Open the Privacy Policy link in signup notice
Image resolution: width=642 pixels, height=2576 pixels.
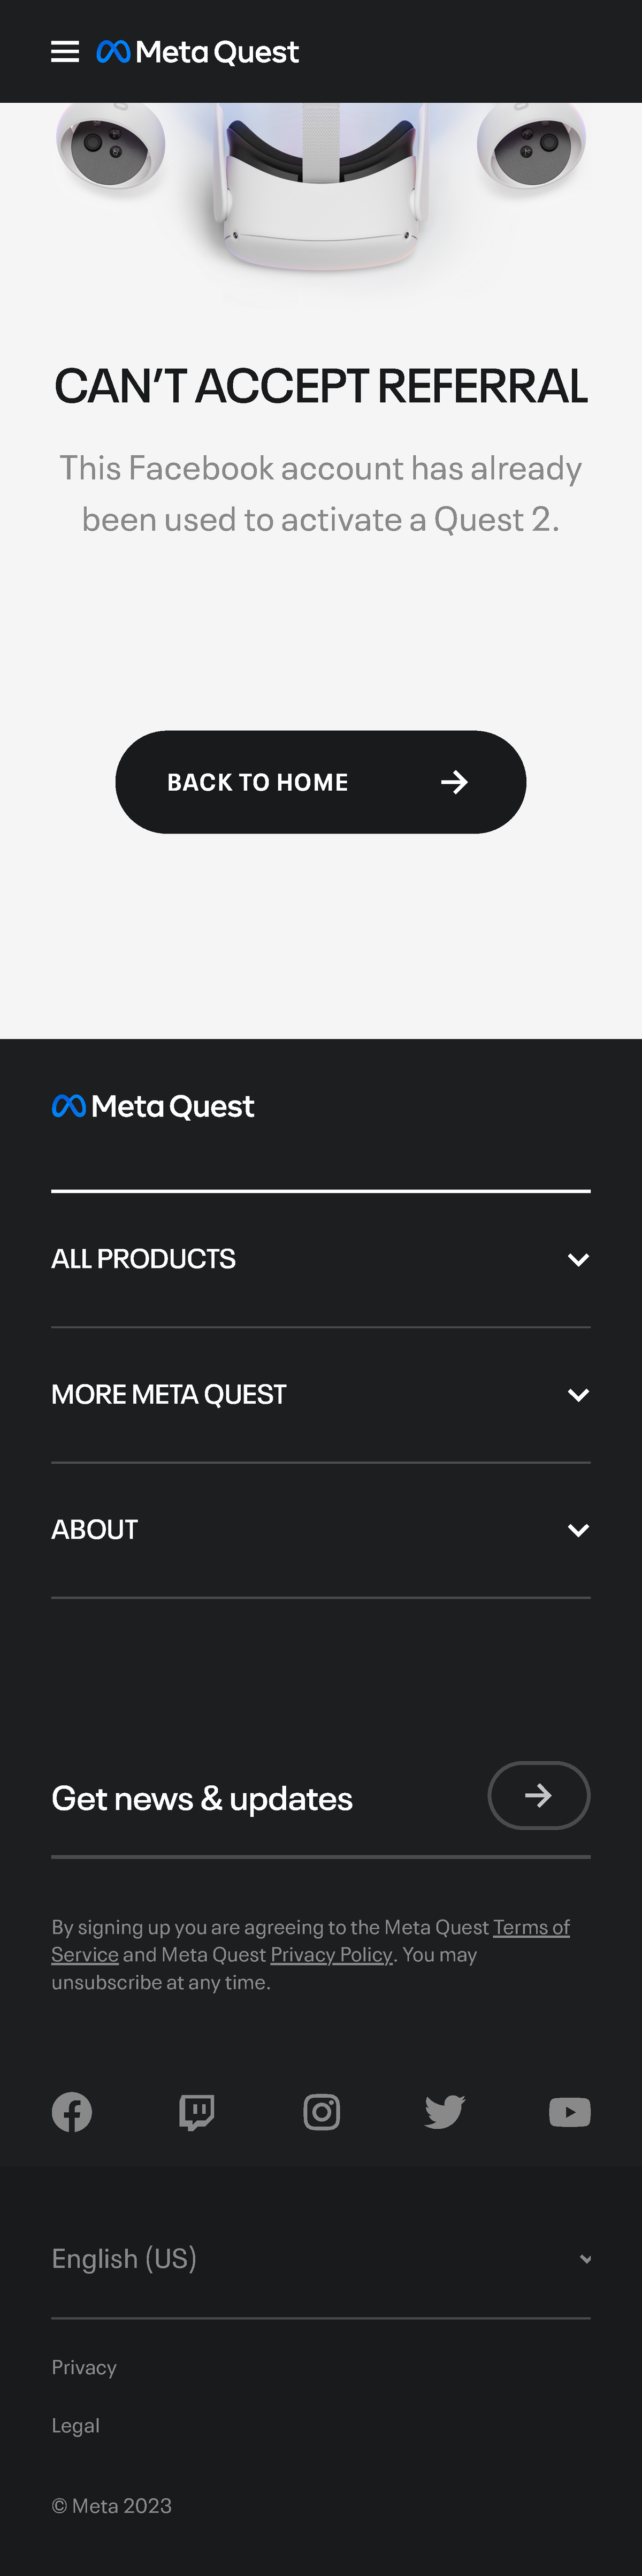331,1954
